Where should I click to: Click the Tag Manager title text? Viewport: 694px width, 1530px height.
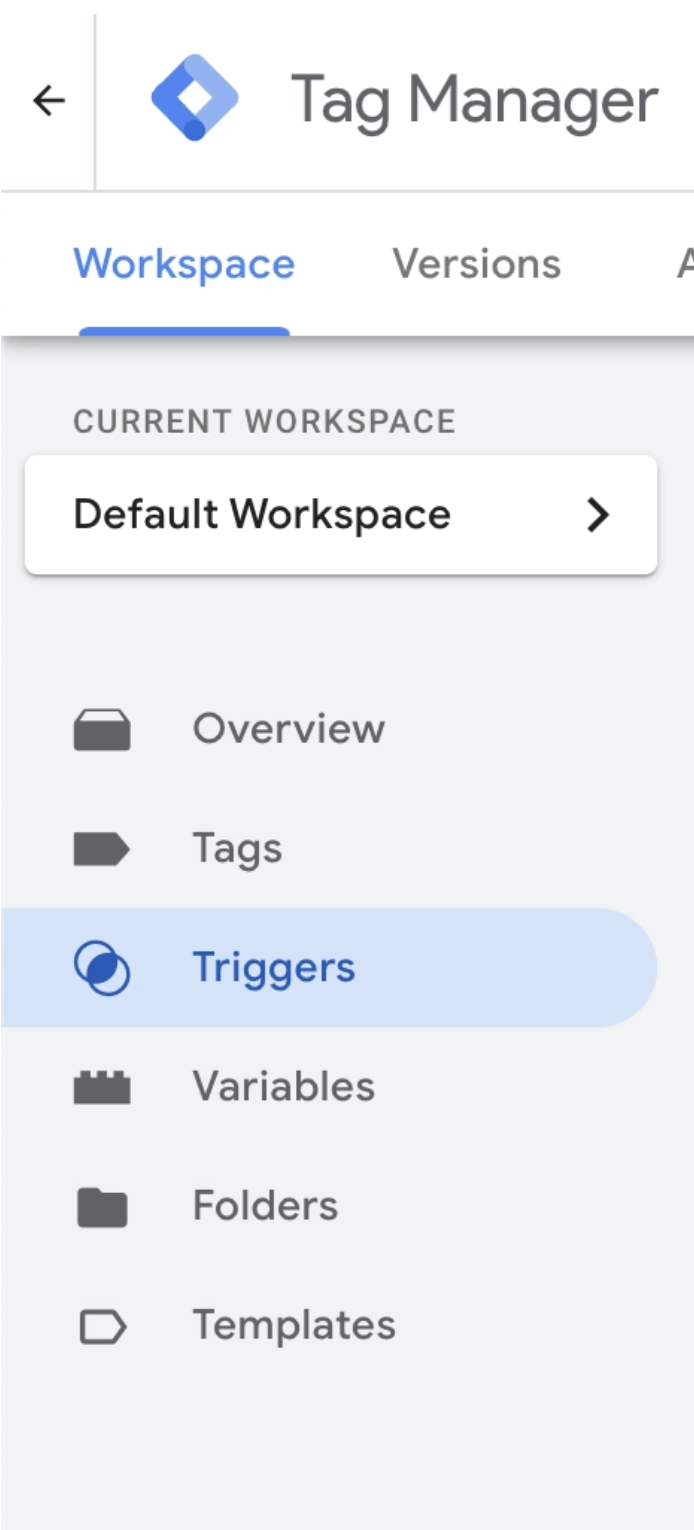(x=475, y=101)
